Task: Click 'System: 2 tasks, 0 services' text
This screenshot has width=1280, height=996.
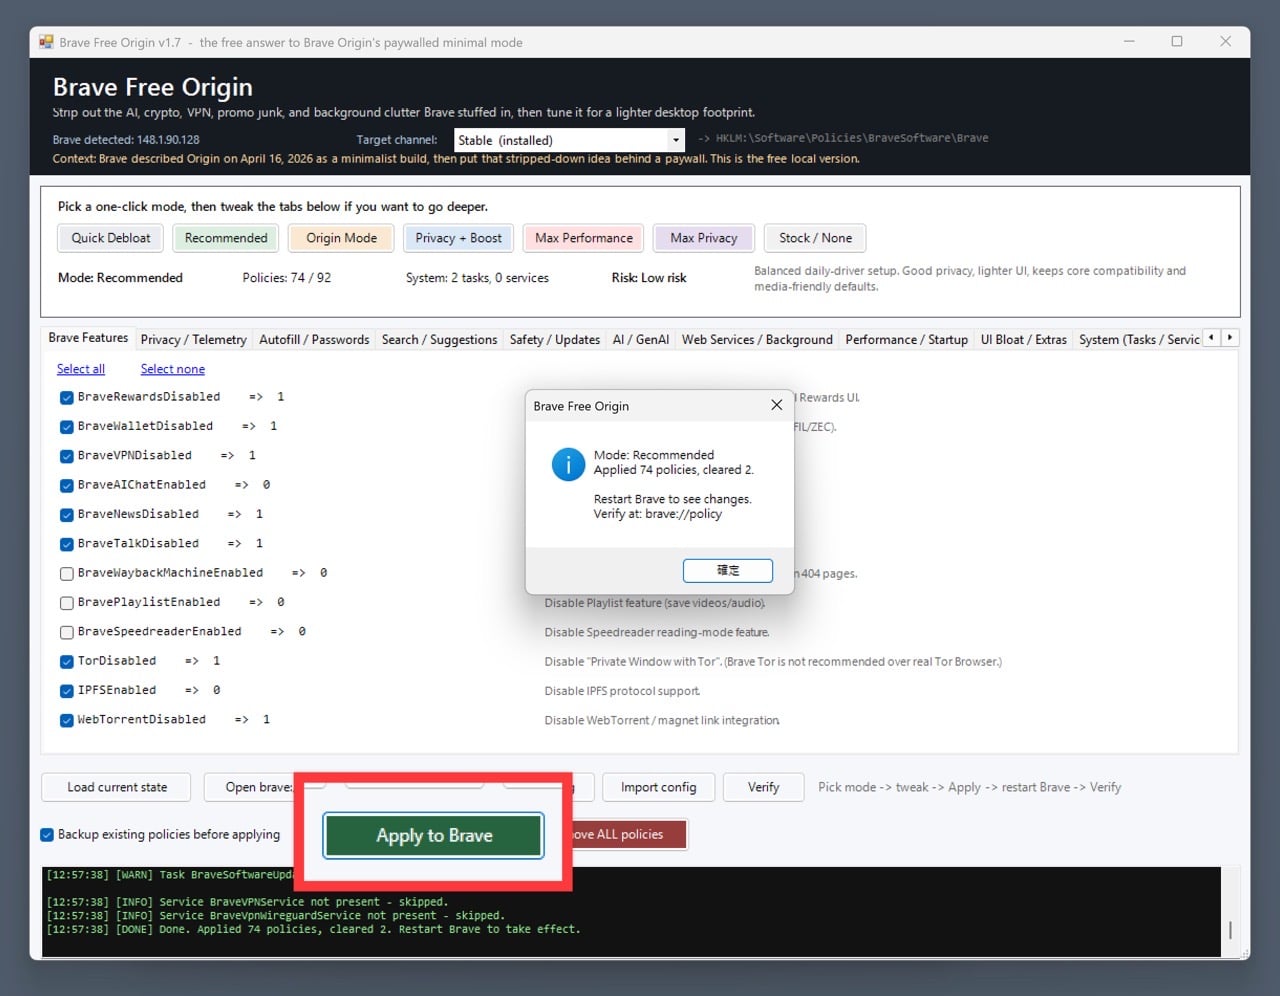Action: [477, 278]
